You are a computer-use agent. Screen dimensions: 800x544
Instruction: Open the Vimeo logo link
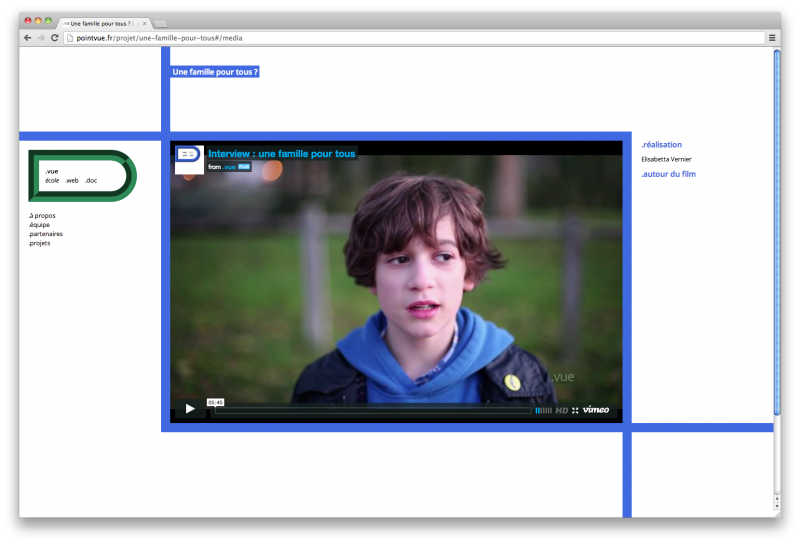596,410
